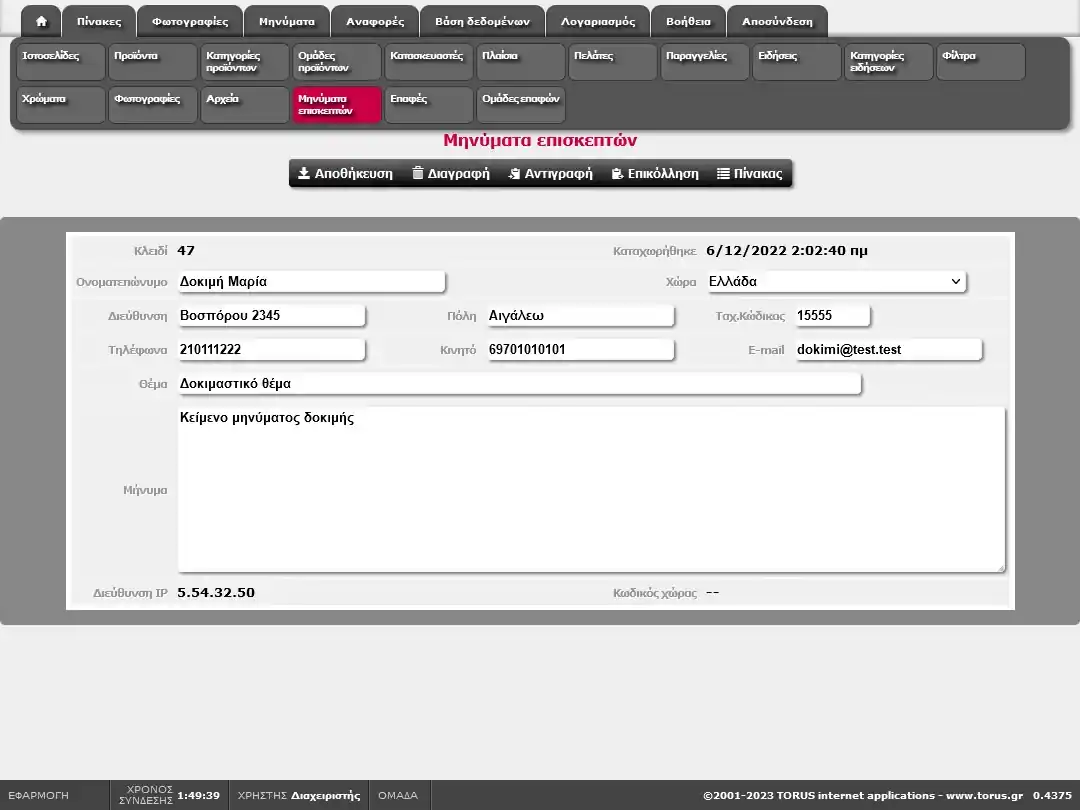Click the home icon tab

tap(41, 22)
